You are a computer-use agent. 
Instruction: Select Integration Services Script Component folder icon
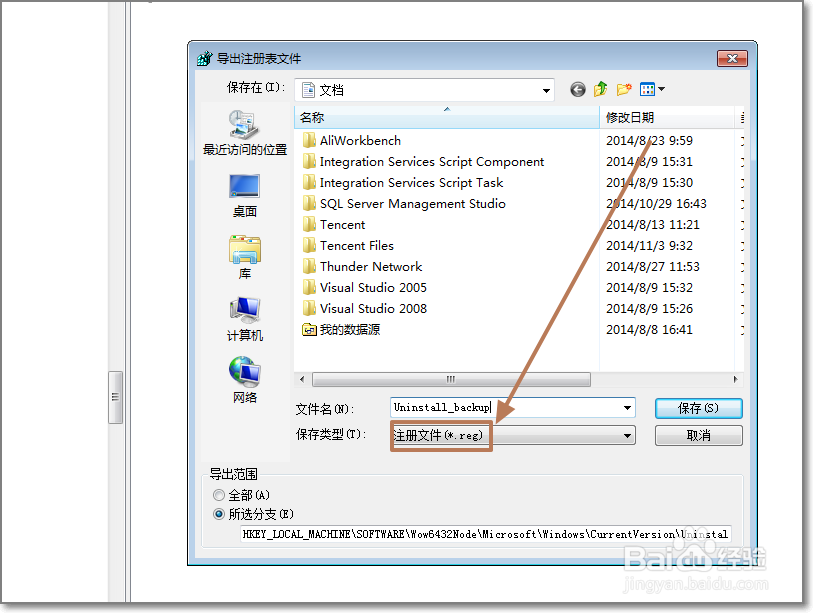309,161
